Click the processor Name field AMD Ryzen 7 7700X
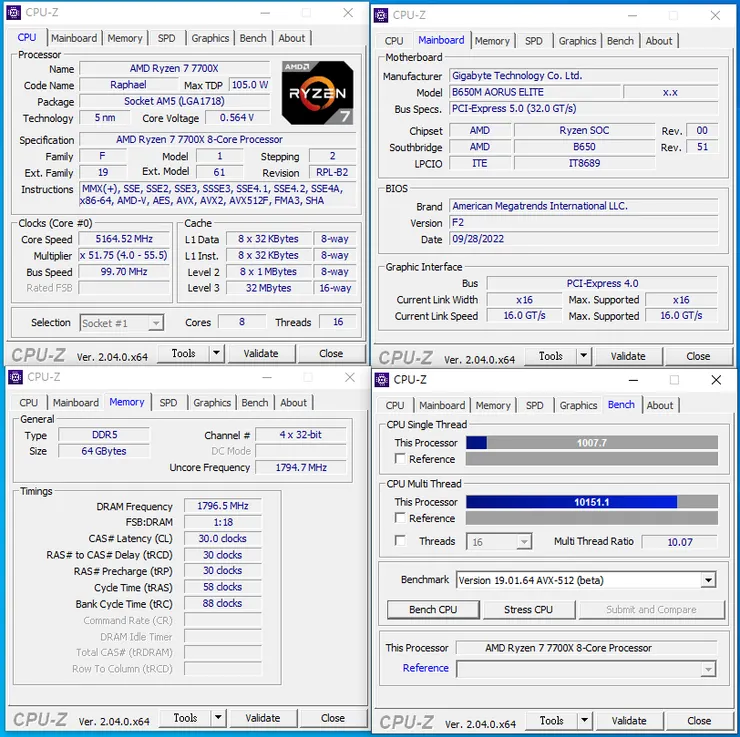Screen dimensions: 740x737 174,68
